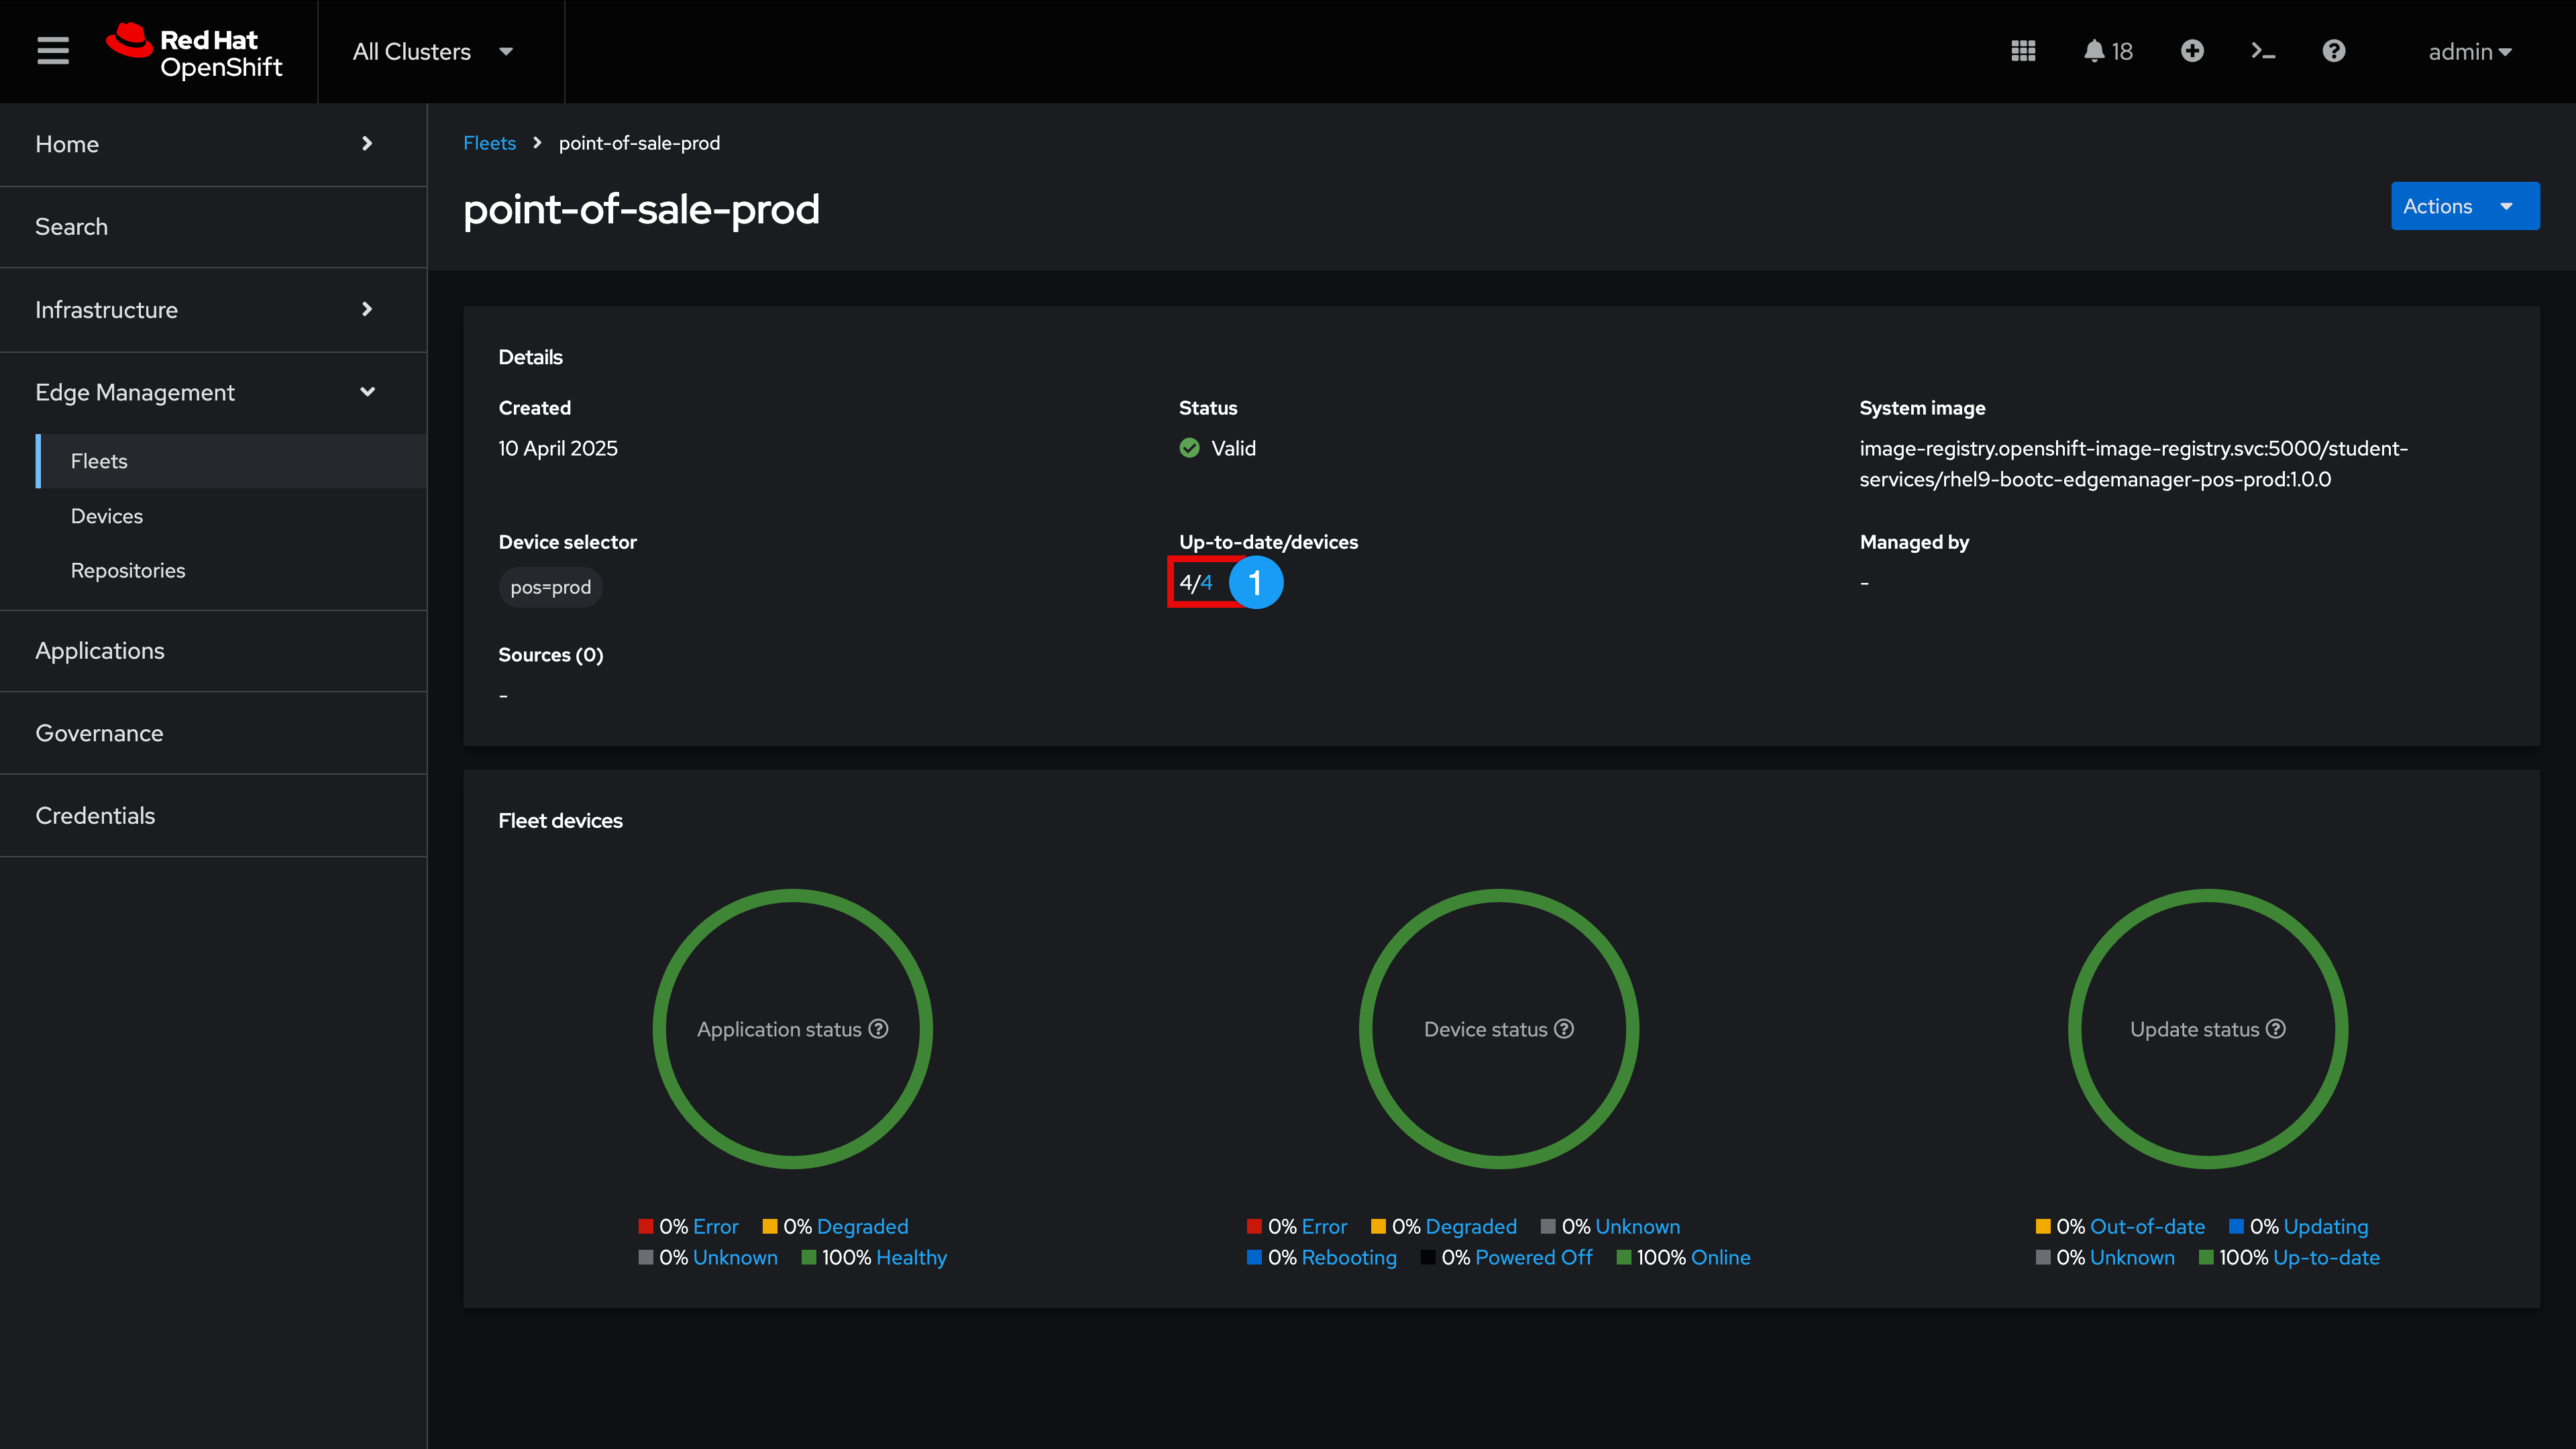Expand the Home navigation section
This screenshot has height=1449, width=2576.
click(x=213, y=144)
